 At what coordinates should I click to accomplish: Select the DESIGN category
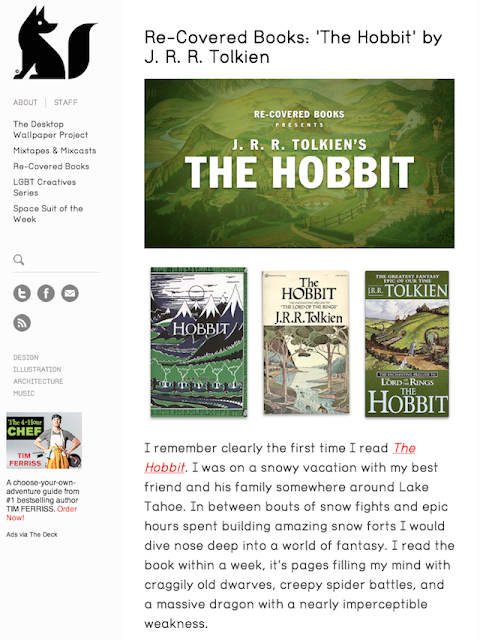pos(26,358)
